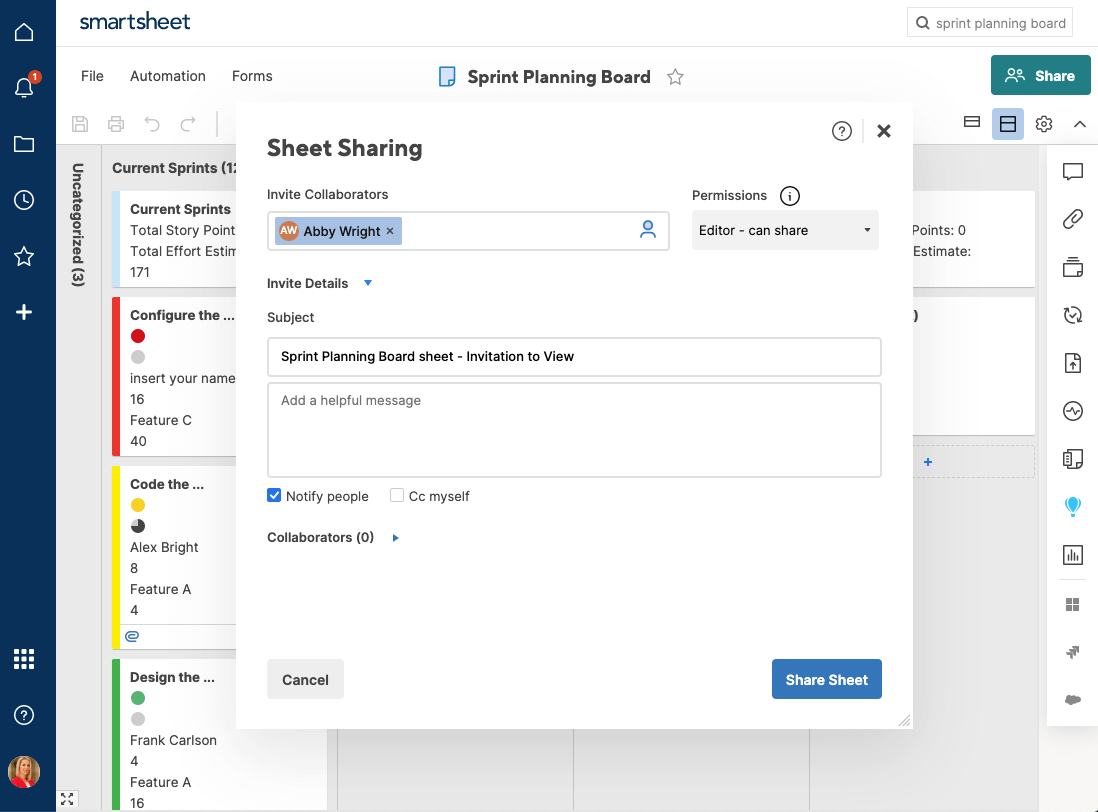Click the Permissions info icon
Viewport: 1098px width, 812px height.
tap(790, 196)
